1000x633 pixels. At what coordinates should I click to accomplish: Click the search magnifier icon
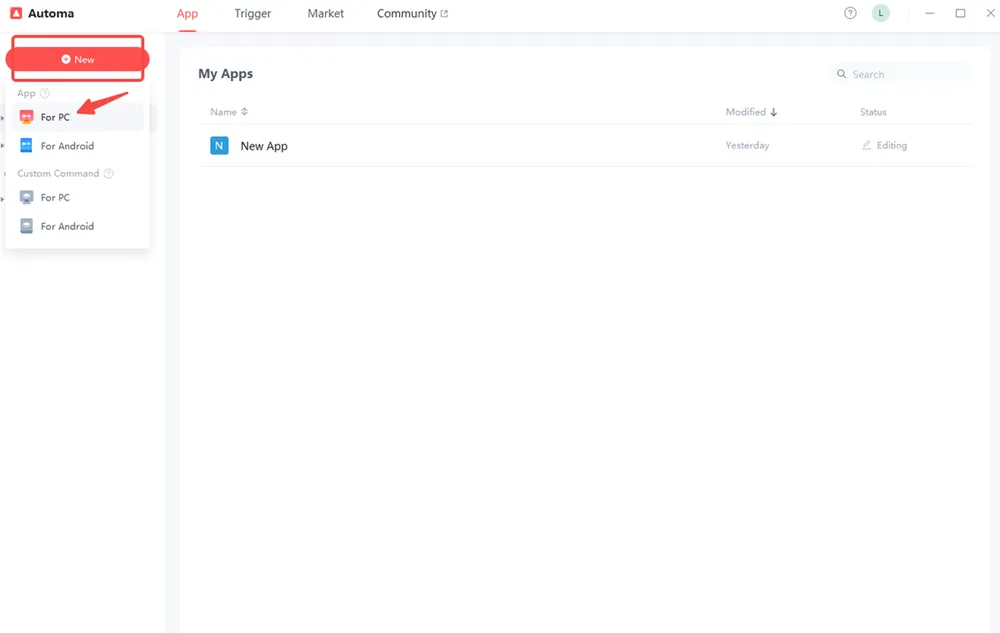click(840, 73)
